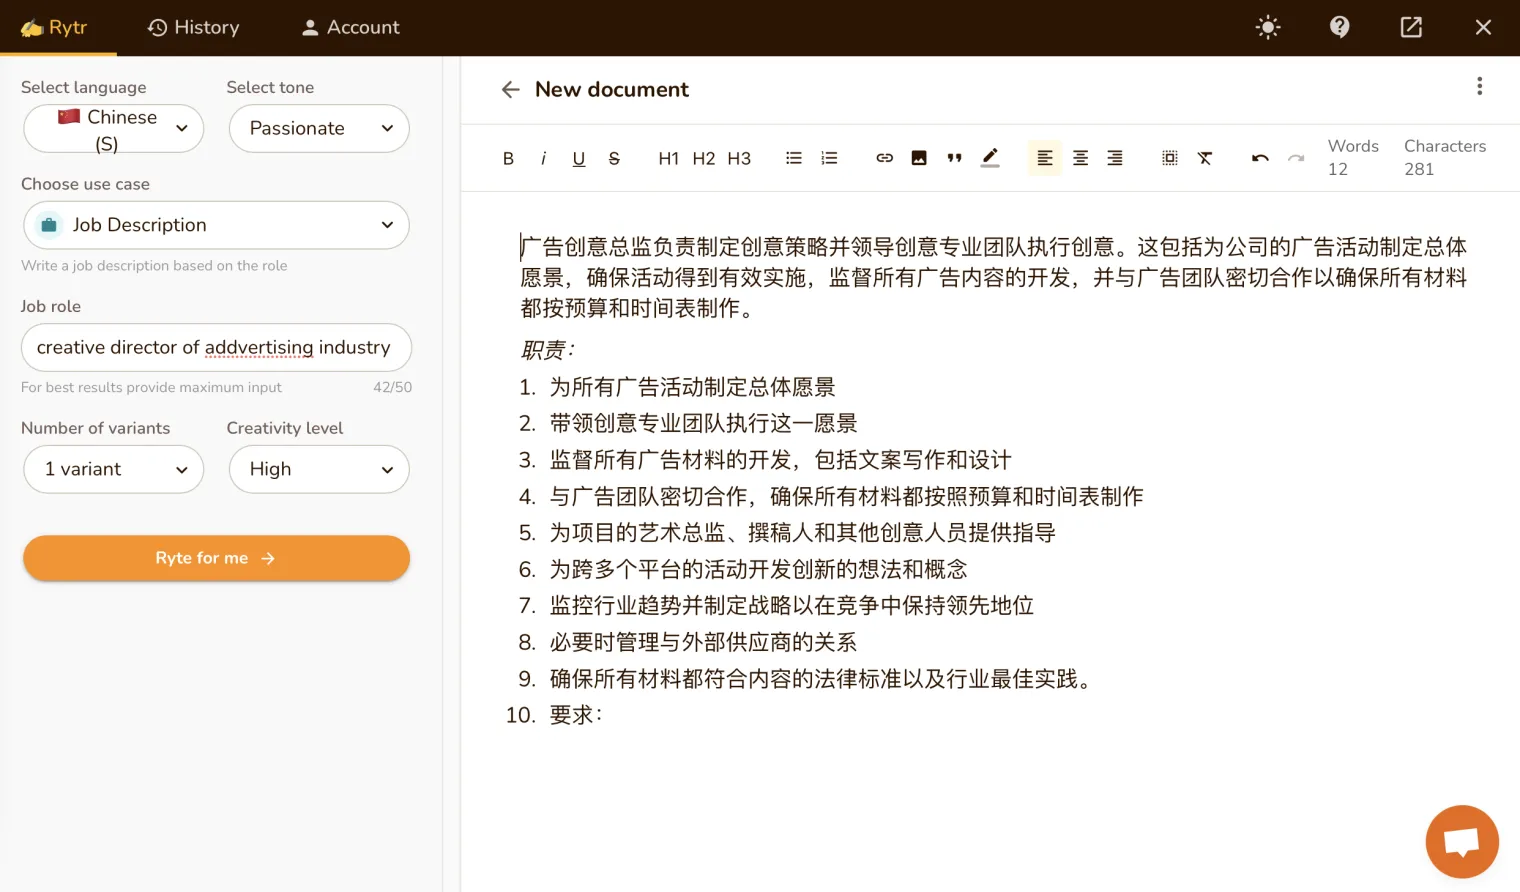The image size is (1520, 892).
Task: Click the Ryte for me button
Action: coord(216,558)
